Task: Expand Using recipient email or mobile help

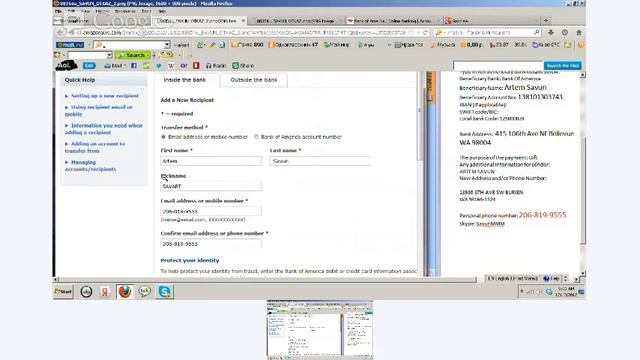Action: (98, 111)
